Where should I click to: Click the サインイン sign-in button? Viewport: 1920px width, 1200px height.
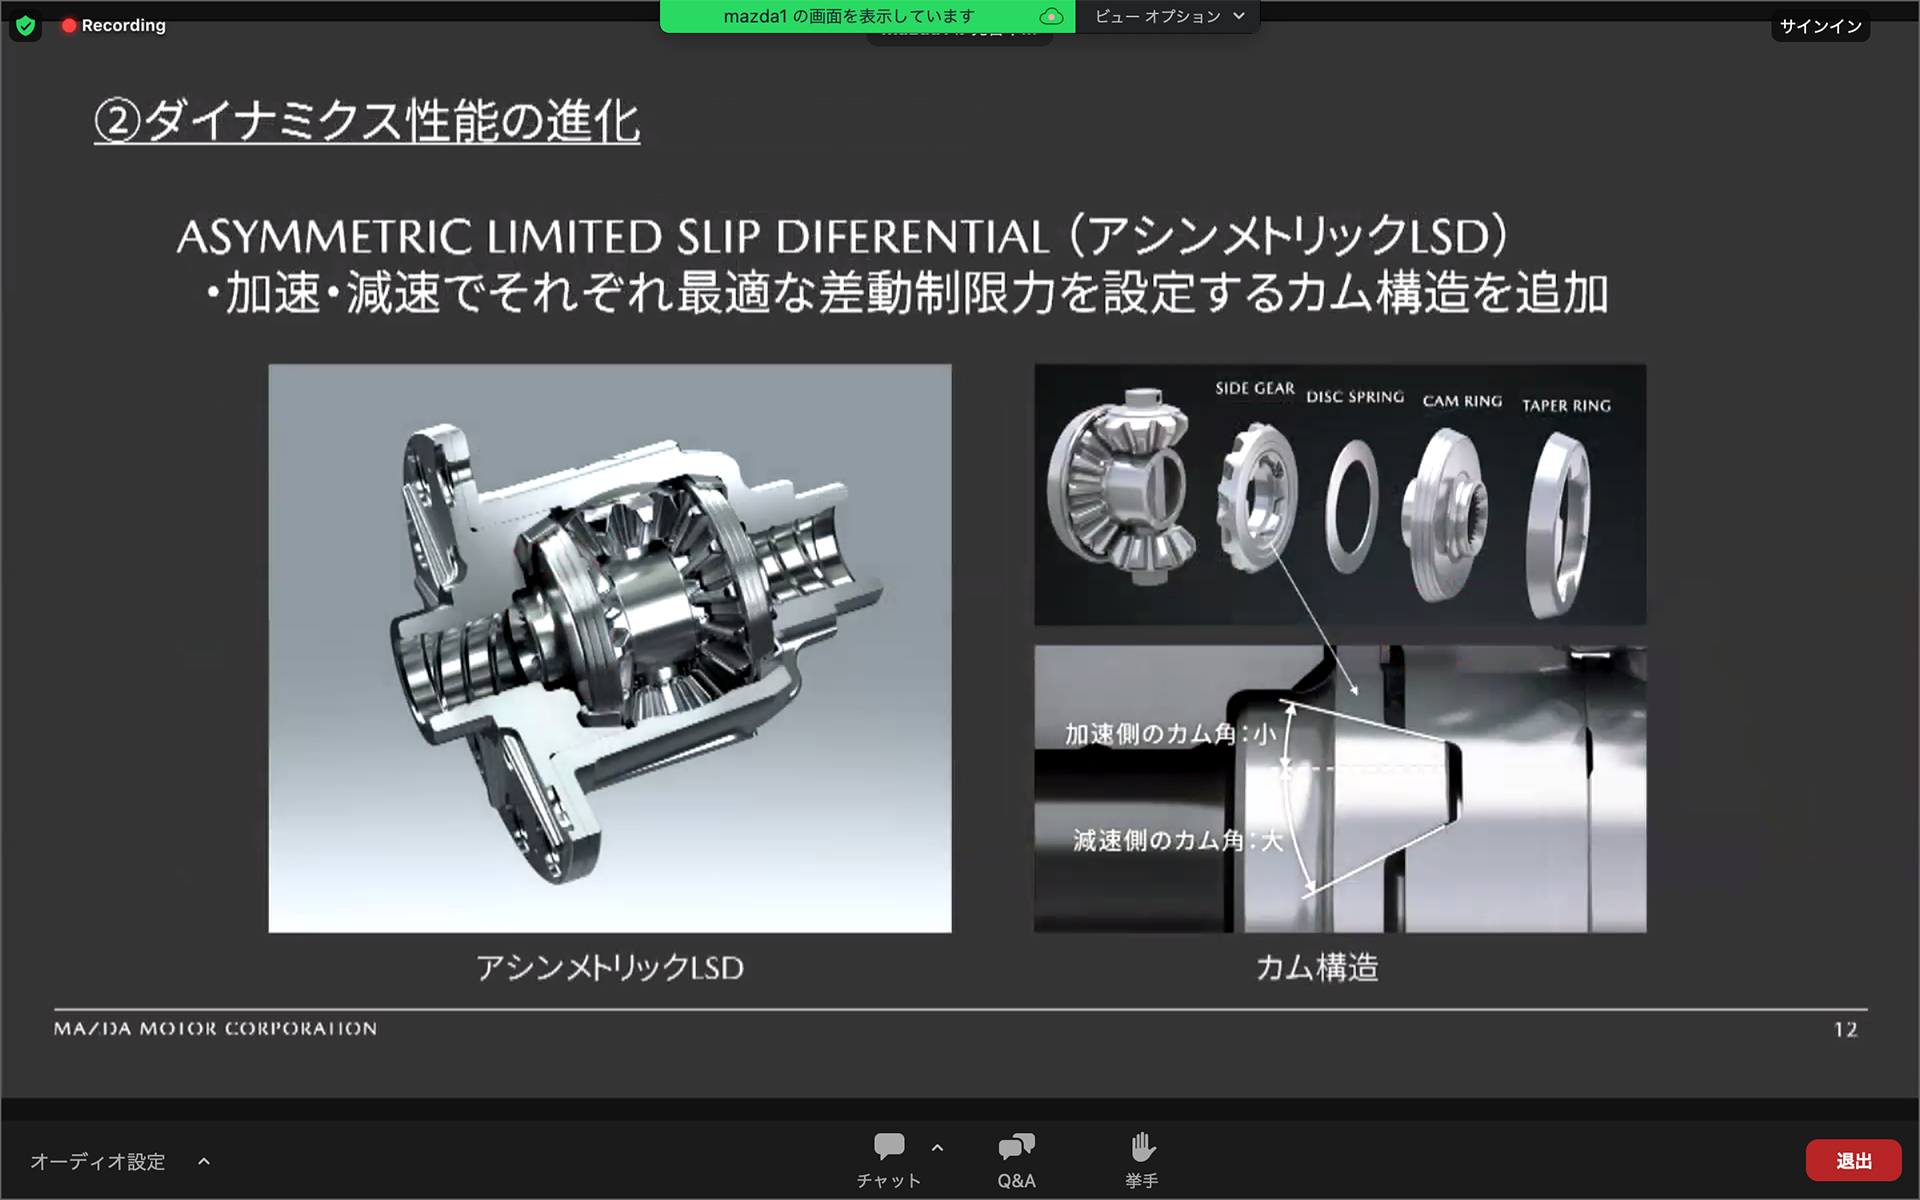tap(1820, 27)
